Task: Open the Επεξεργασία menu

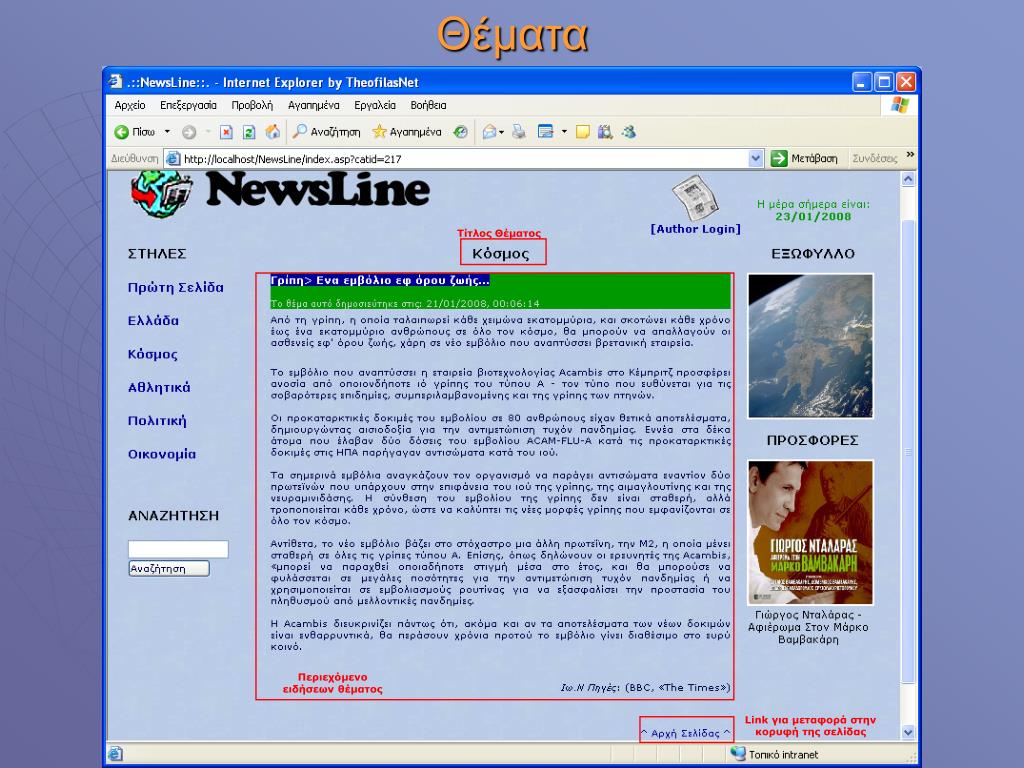Action: coord(188,105)
